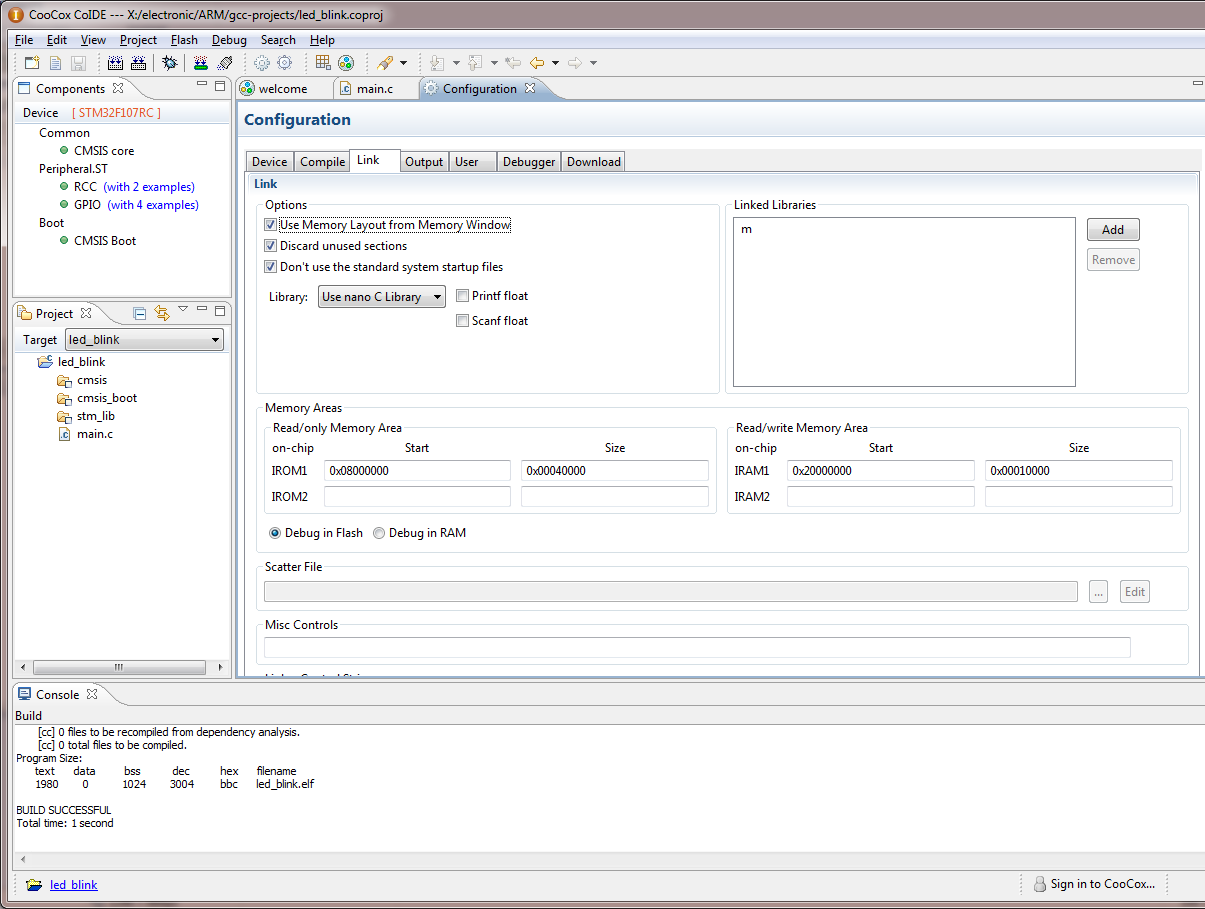Click the Last Edit Location arrow icon
Viewport: 1205px width, 909px height.
point(513,63)
